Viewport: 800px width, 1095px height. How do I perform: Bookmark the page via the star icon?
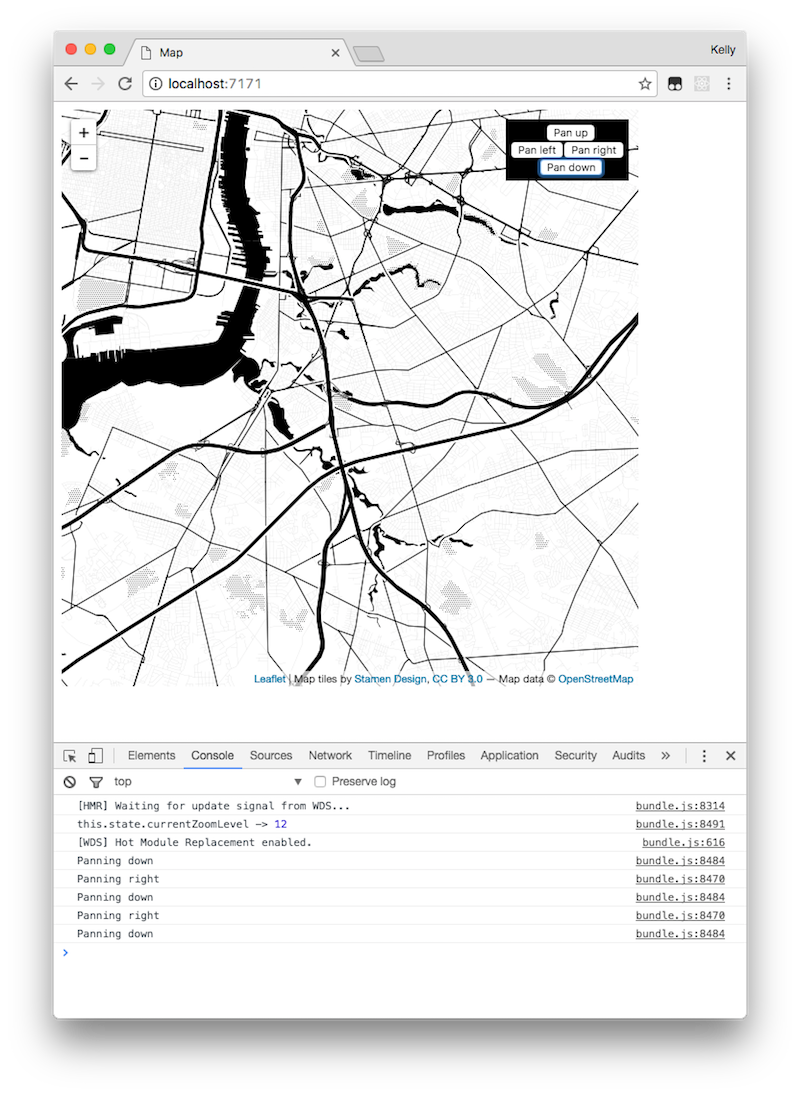click(645, 83)
